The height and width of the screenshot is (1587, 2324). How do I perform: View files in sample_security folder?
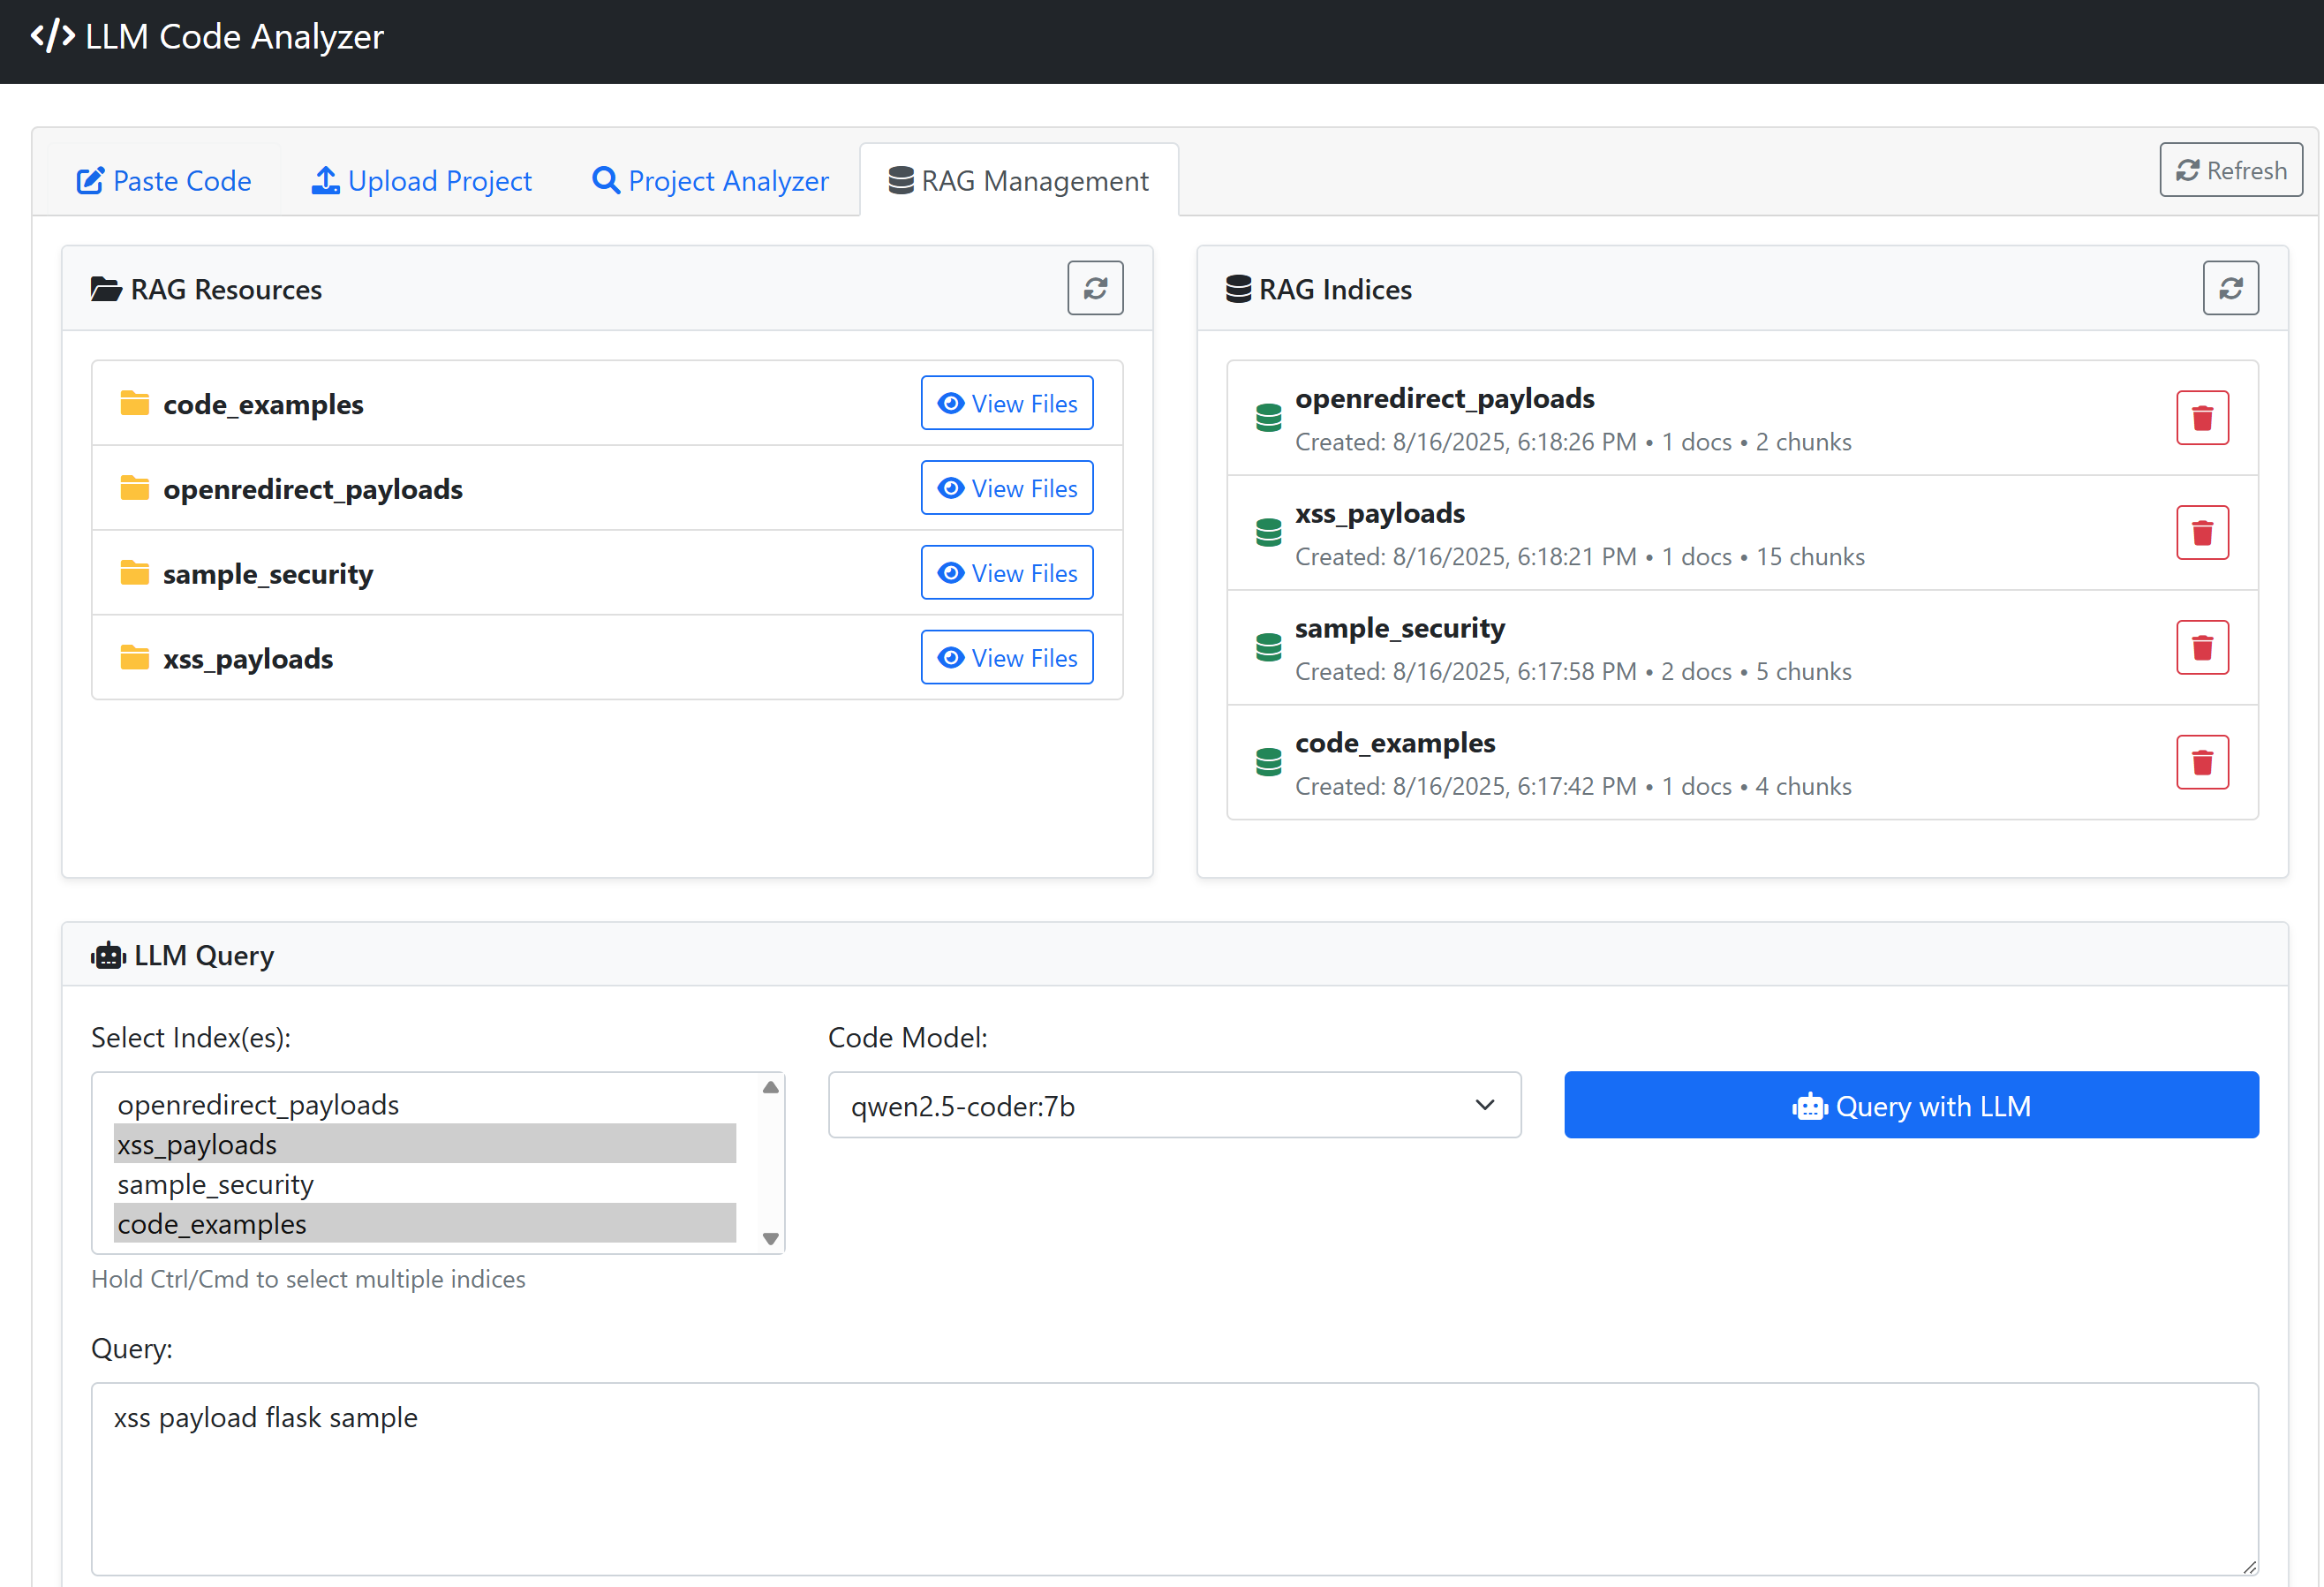point(1006,573)
